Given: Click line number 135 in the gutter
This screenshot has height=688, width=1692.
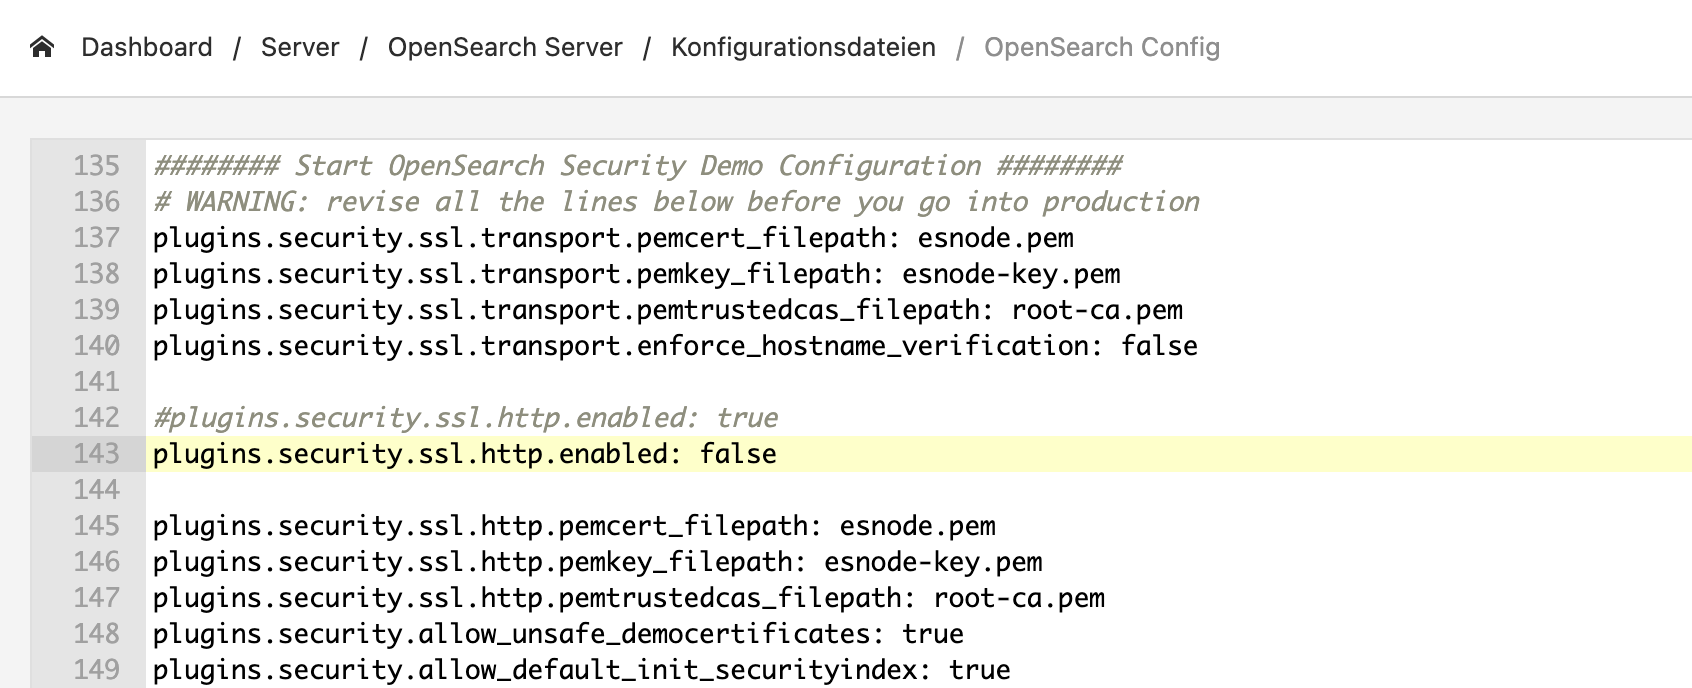Looking at the screenshot, I should click(96, 166).
